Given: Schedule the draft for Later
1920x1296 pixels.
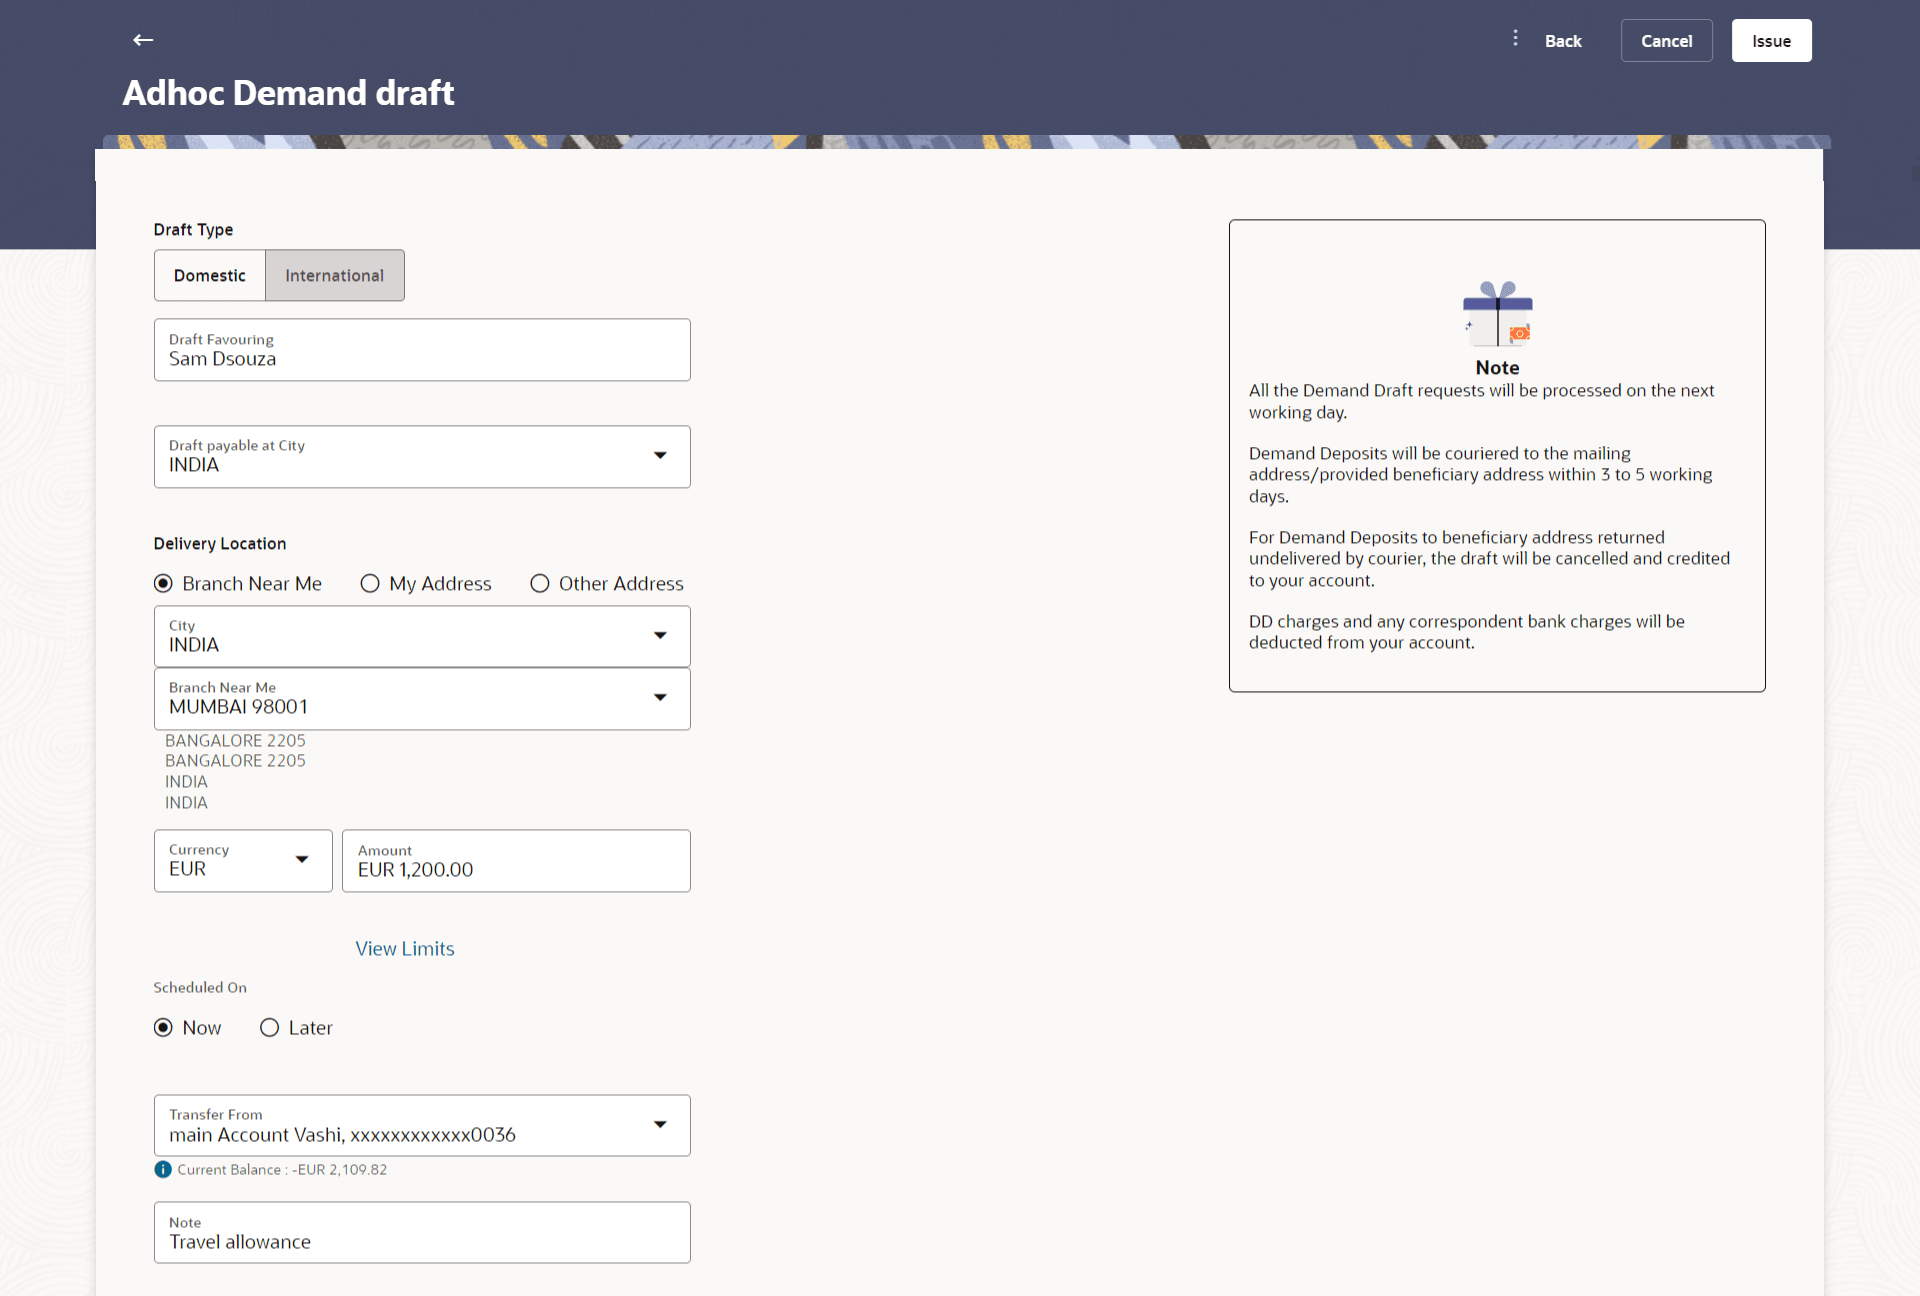Looking at the screenshot, I should pos(270,1028).
